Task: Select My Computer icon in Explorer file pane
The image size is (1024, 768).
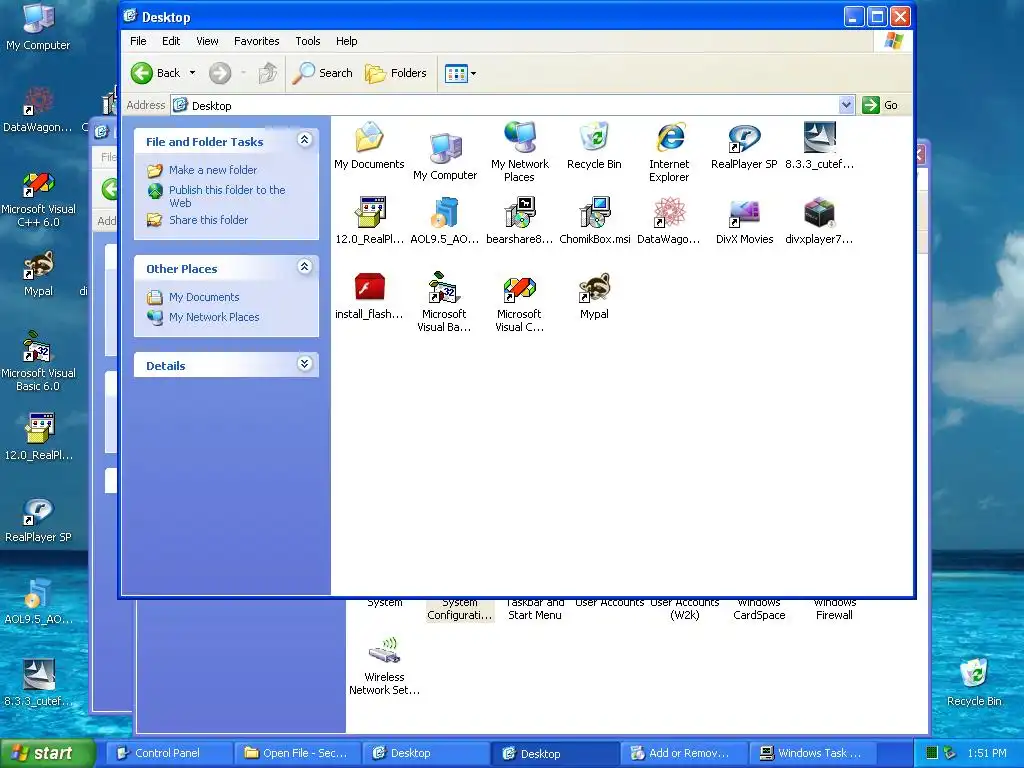Action: [445, 156]
